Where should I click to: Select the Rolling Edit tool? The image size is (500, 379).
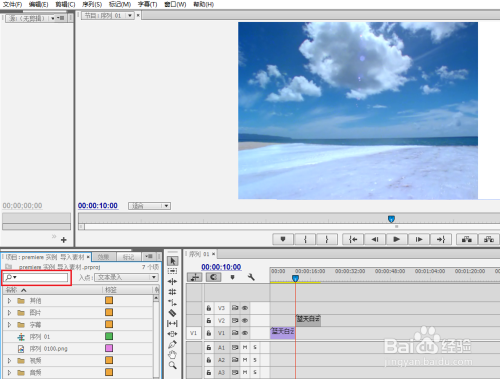172,292
